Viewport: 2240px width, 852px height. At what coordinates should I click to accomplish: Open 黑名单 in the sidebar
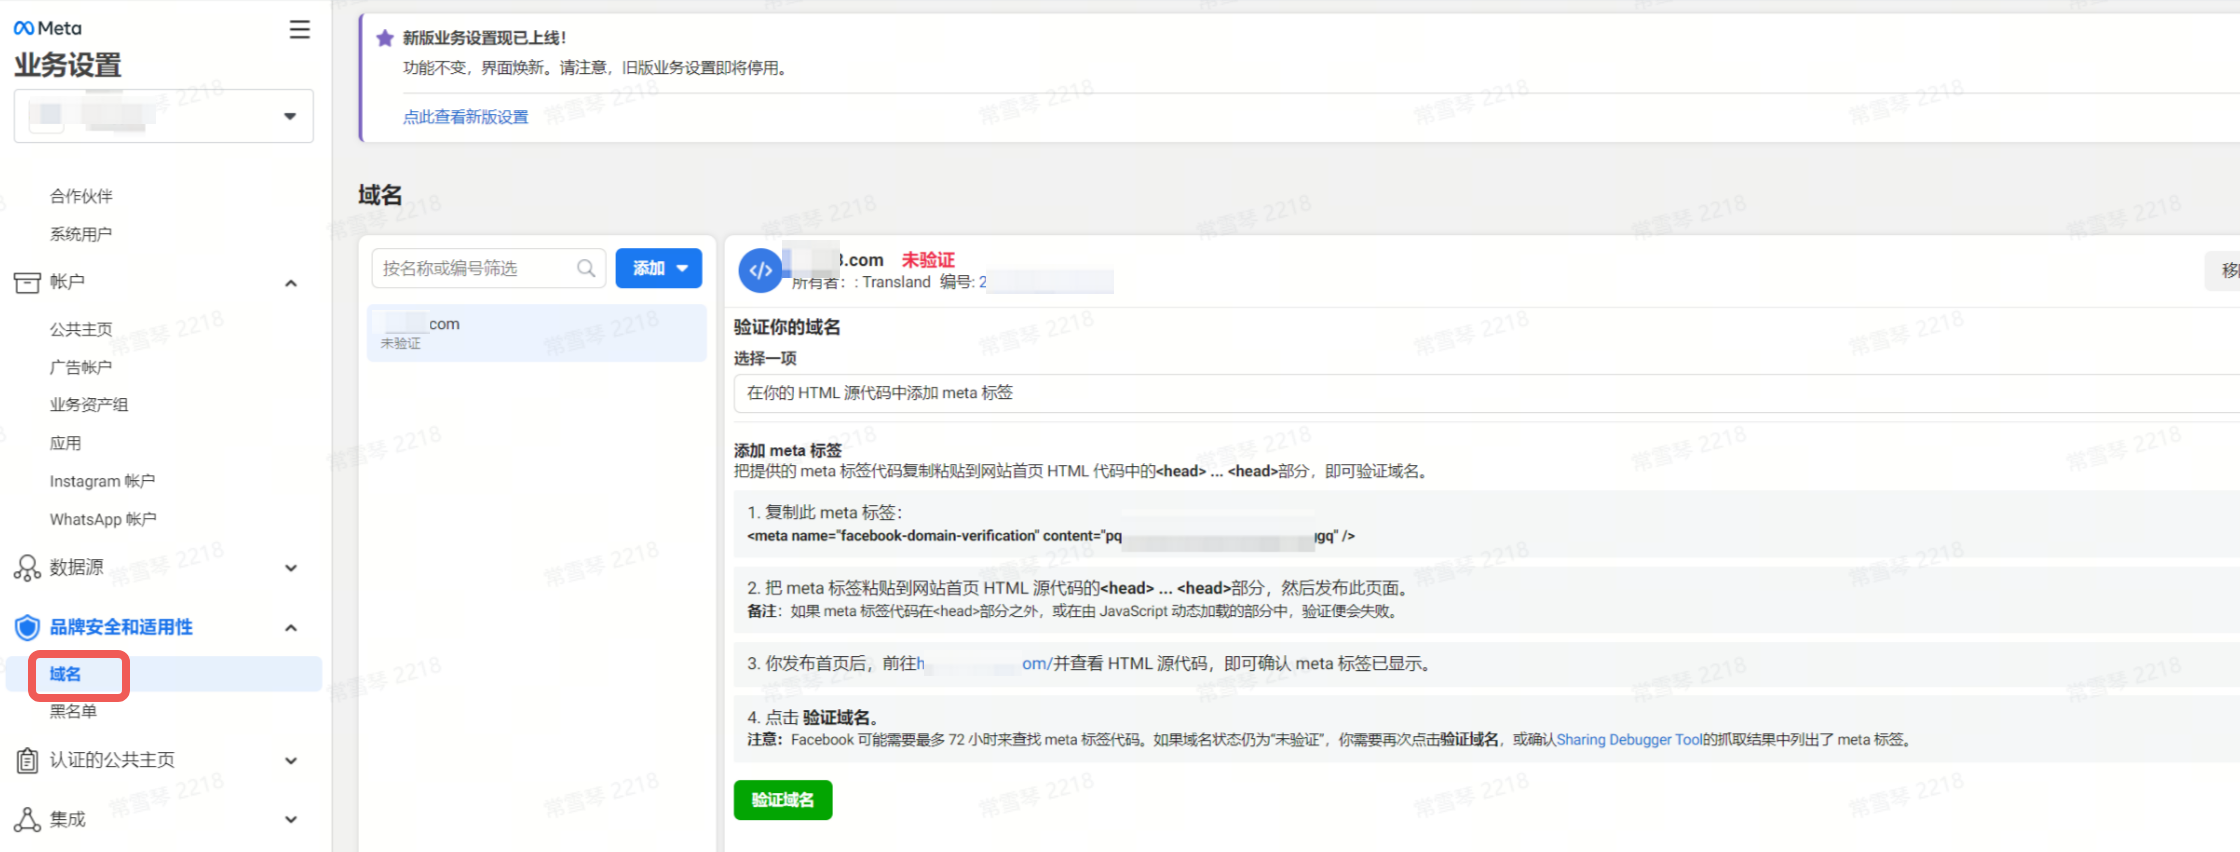73,712
